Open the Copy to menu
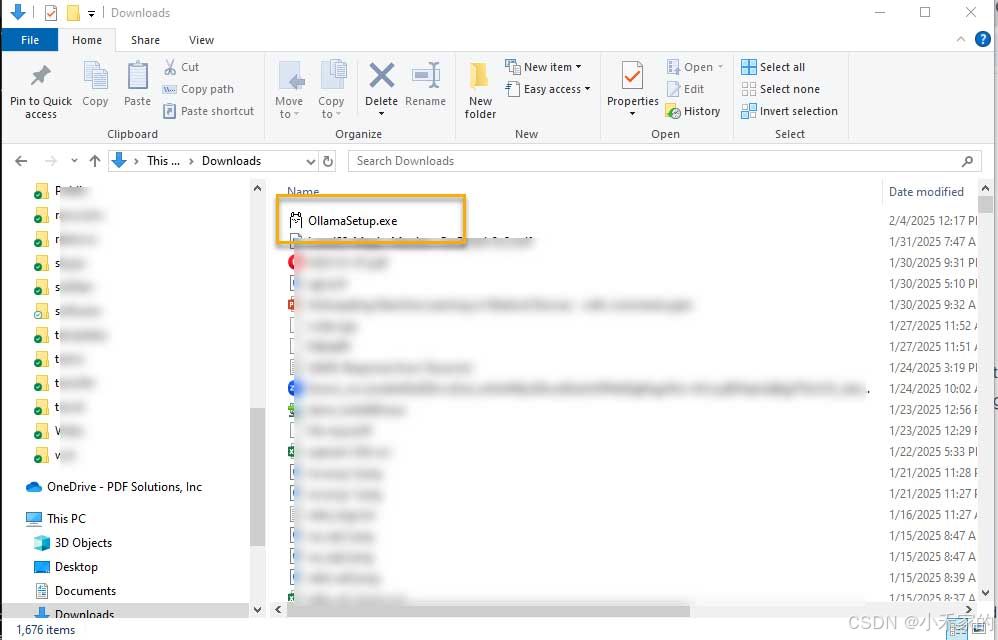The width and height of the screenshot is (998, 640). pos(331,90)
